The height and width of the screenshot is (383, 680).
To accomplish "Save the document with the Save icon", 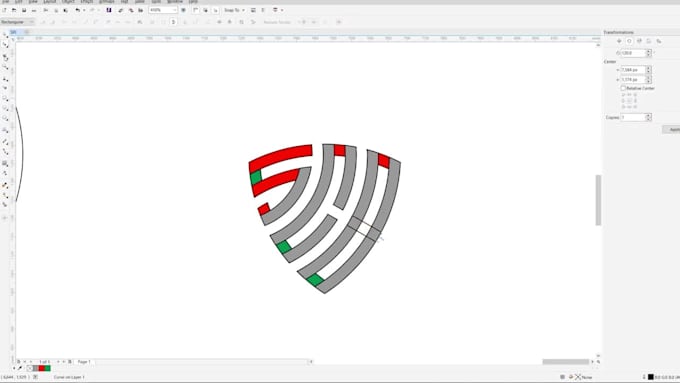I will (24, 10).
